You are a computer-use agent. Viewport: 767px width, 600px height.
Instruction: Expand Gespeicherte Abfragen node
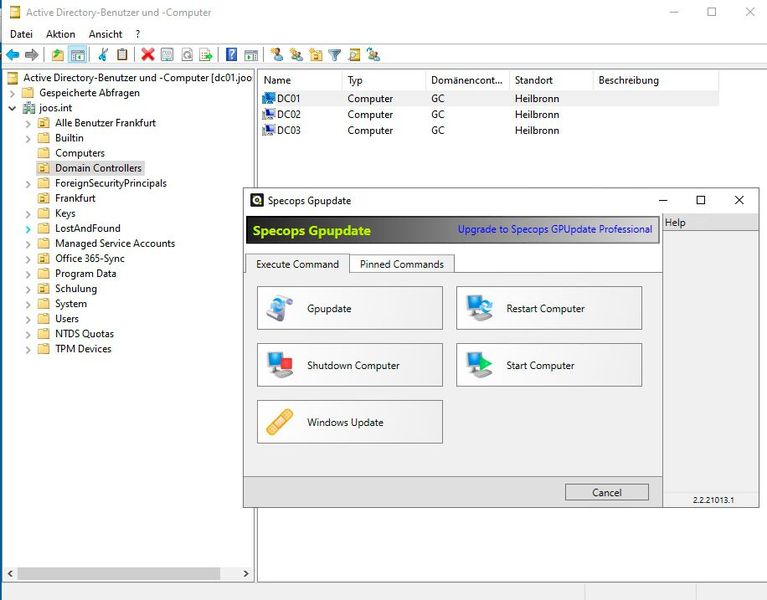click(13, 93)
